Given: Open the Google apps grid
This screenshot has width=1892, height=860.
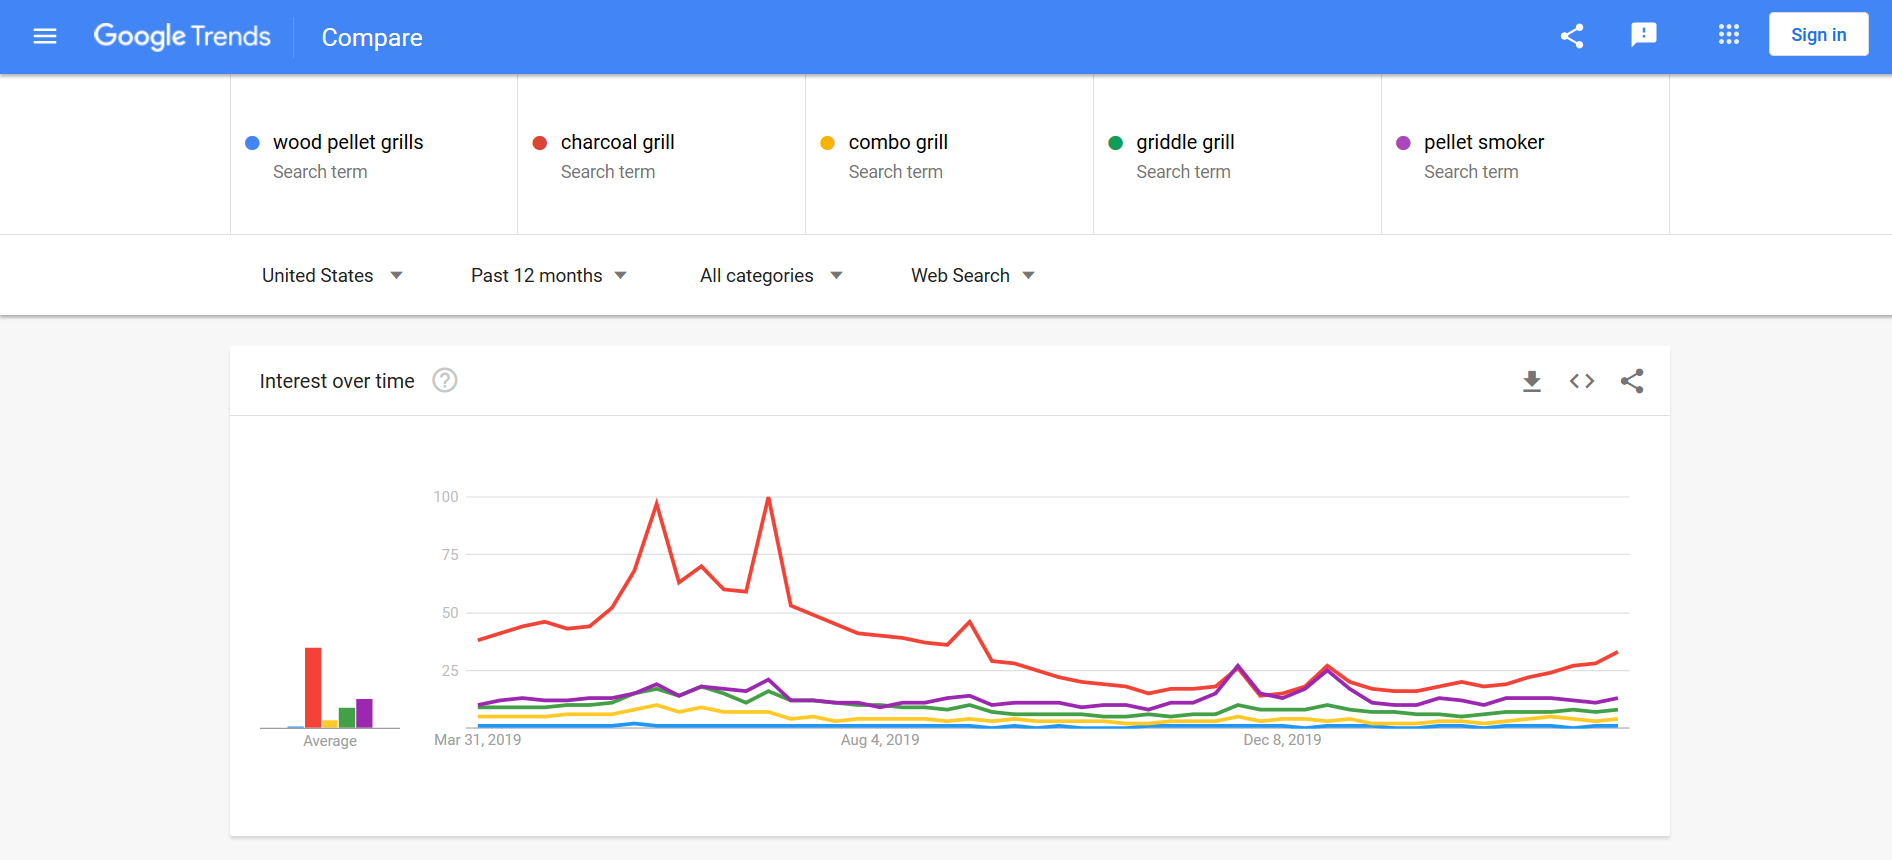Looking at the screenshot, I should (x=1728, y=36).
